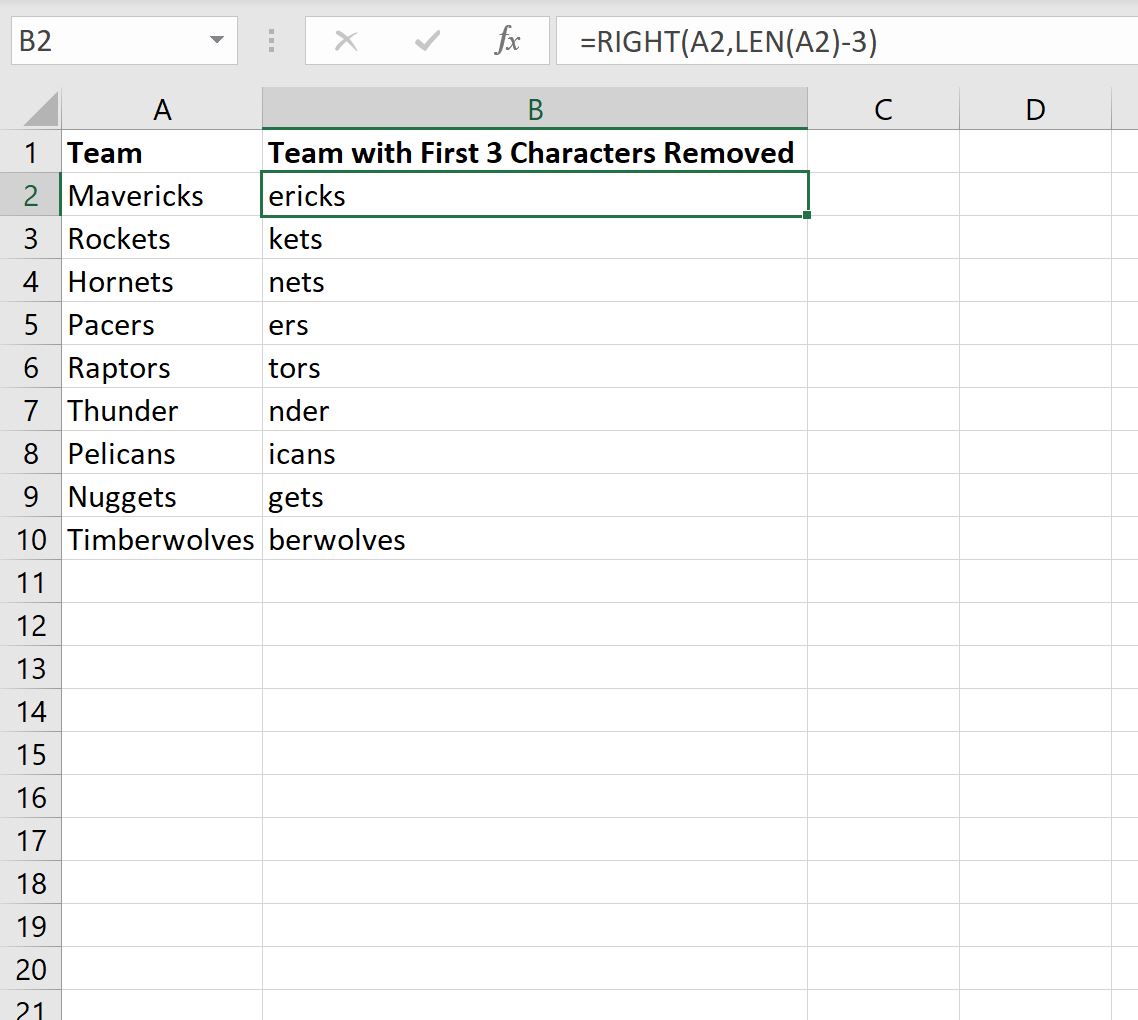Select the 'tors' cell
The height and width of the screenshot is (1020, 1138).
pos(535,367)
